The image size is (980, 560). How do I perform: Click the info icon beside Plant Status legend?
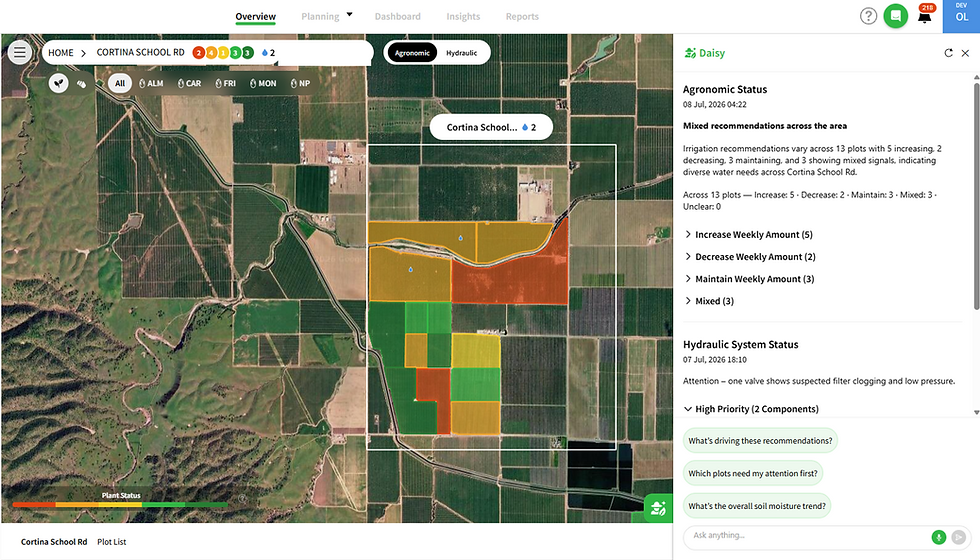242,498
